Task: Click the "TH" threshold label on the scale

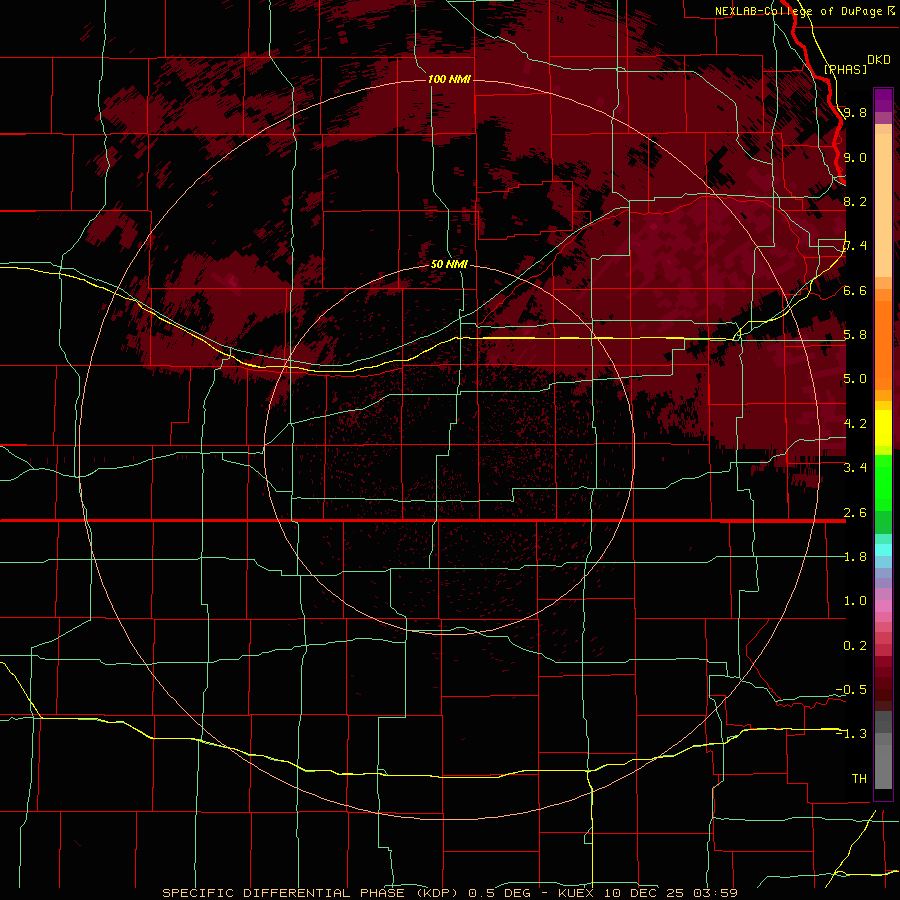Action: pyautogui.click(x=859, y=779)
